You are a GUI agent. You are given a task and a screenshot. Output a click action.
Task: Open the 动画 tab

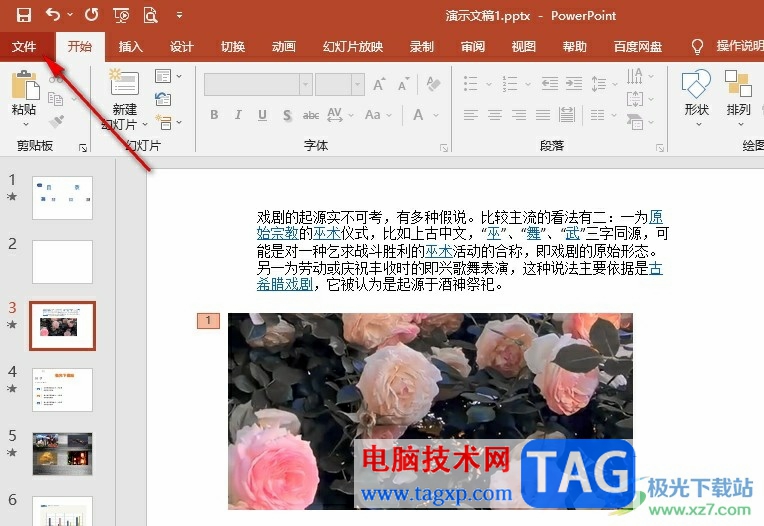tap(284, 47)
